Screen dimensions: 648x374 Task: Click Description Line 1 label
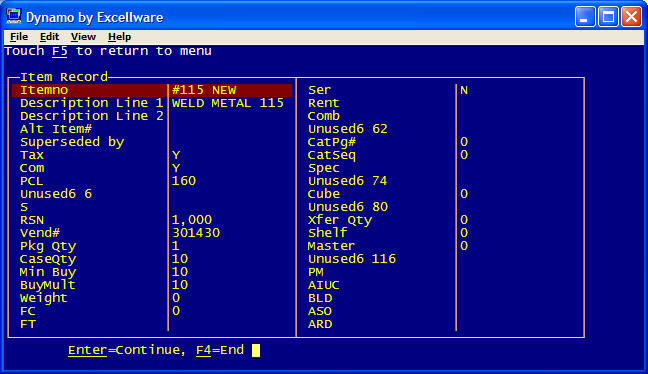coord(92,103)
